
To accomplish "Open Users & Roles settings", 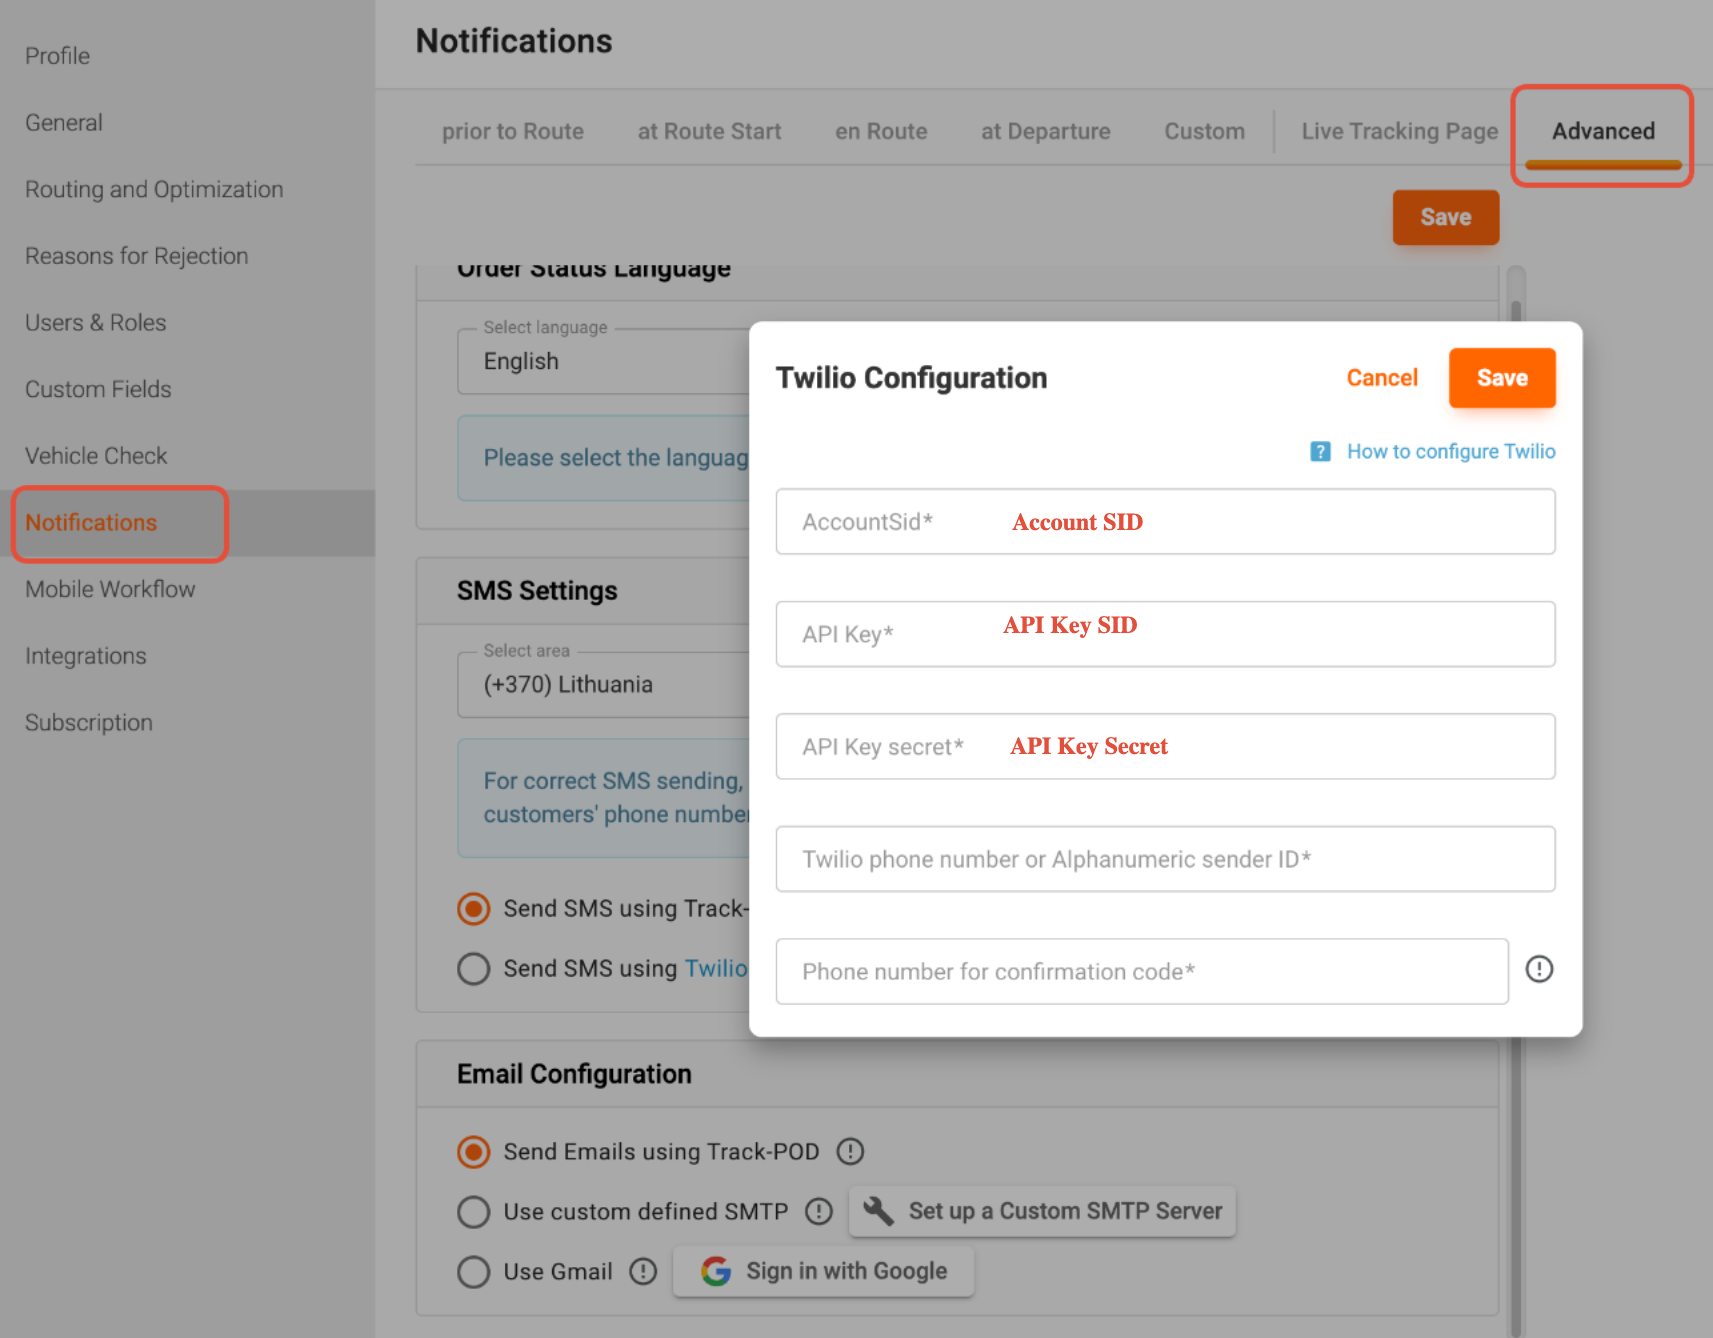I will click(96, 323).
